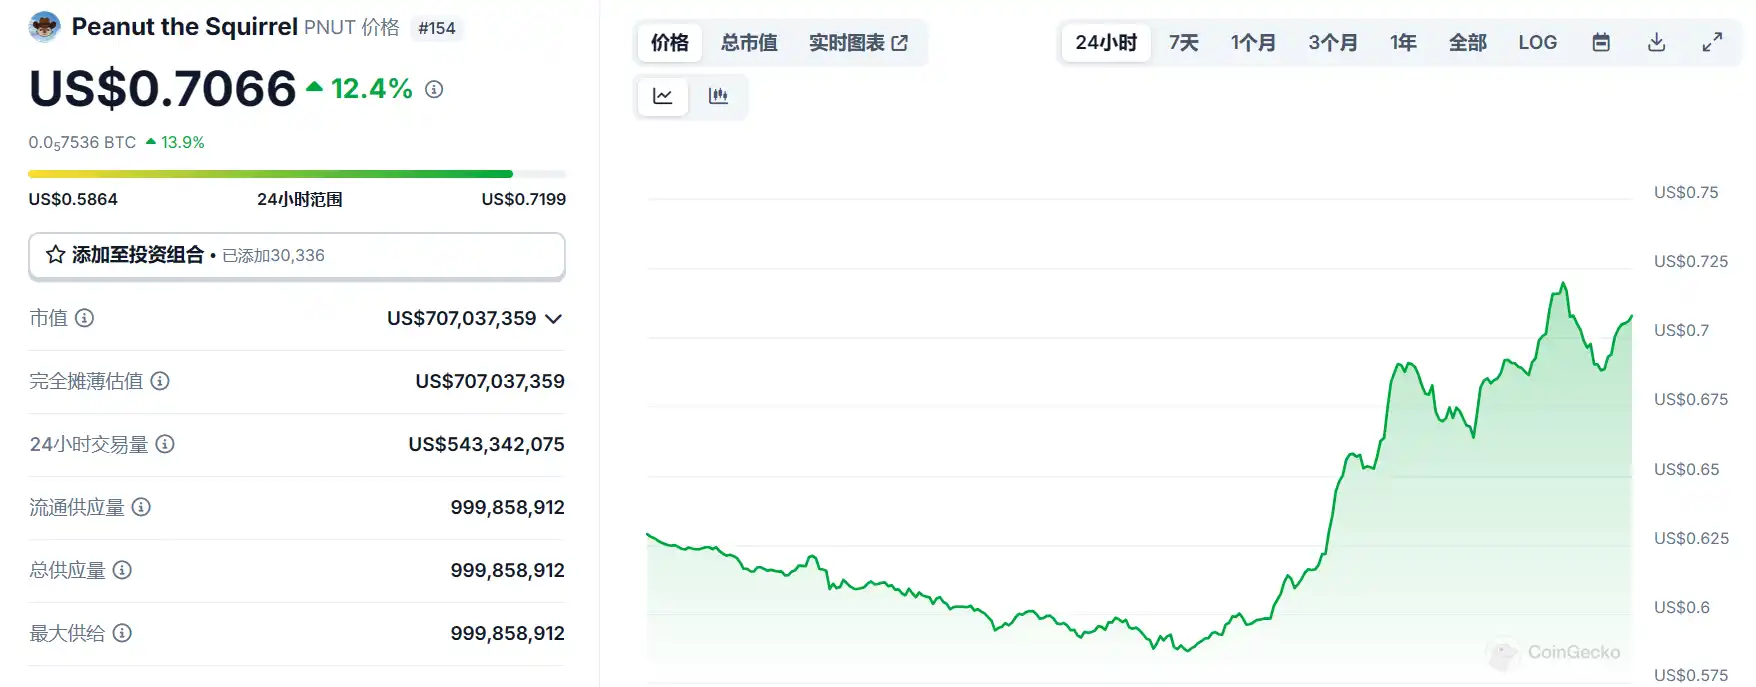Expand chart to fullscreen
The image size is (1756, 687).
[x=1712, y=43]
